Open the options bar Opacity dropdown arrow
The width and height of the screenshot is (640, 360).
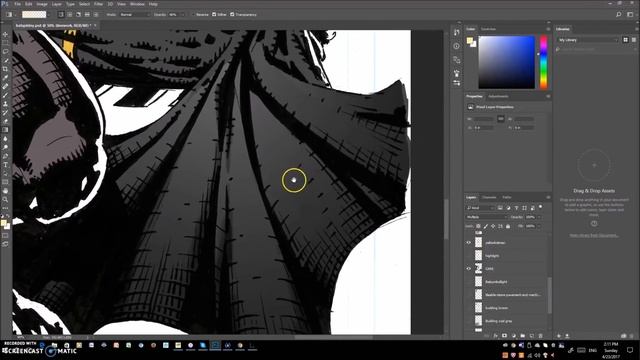tap(182, 14)
